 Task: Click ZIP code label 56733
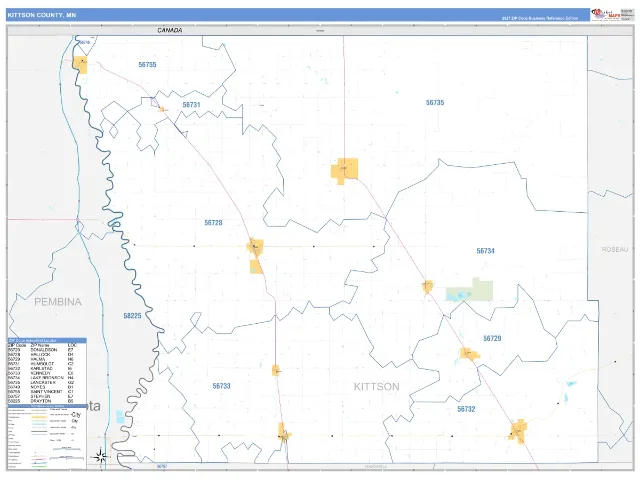pyautogui.click(x=222, y=386)
